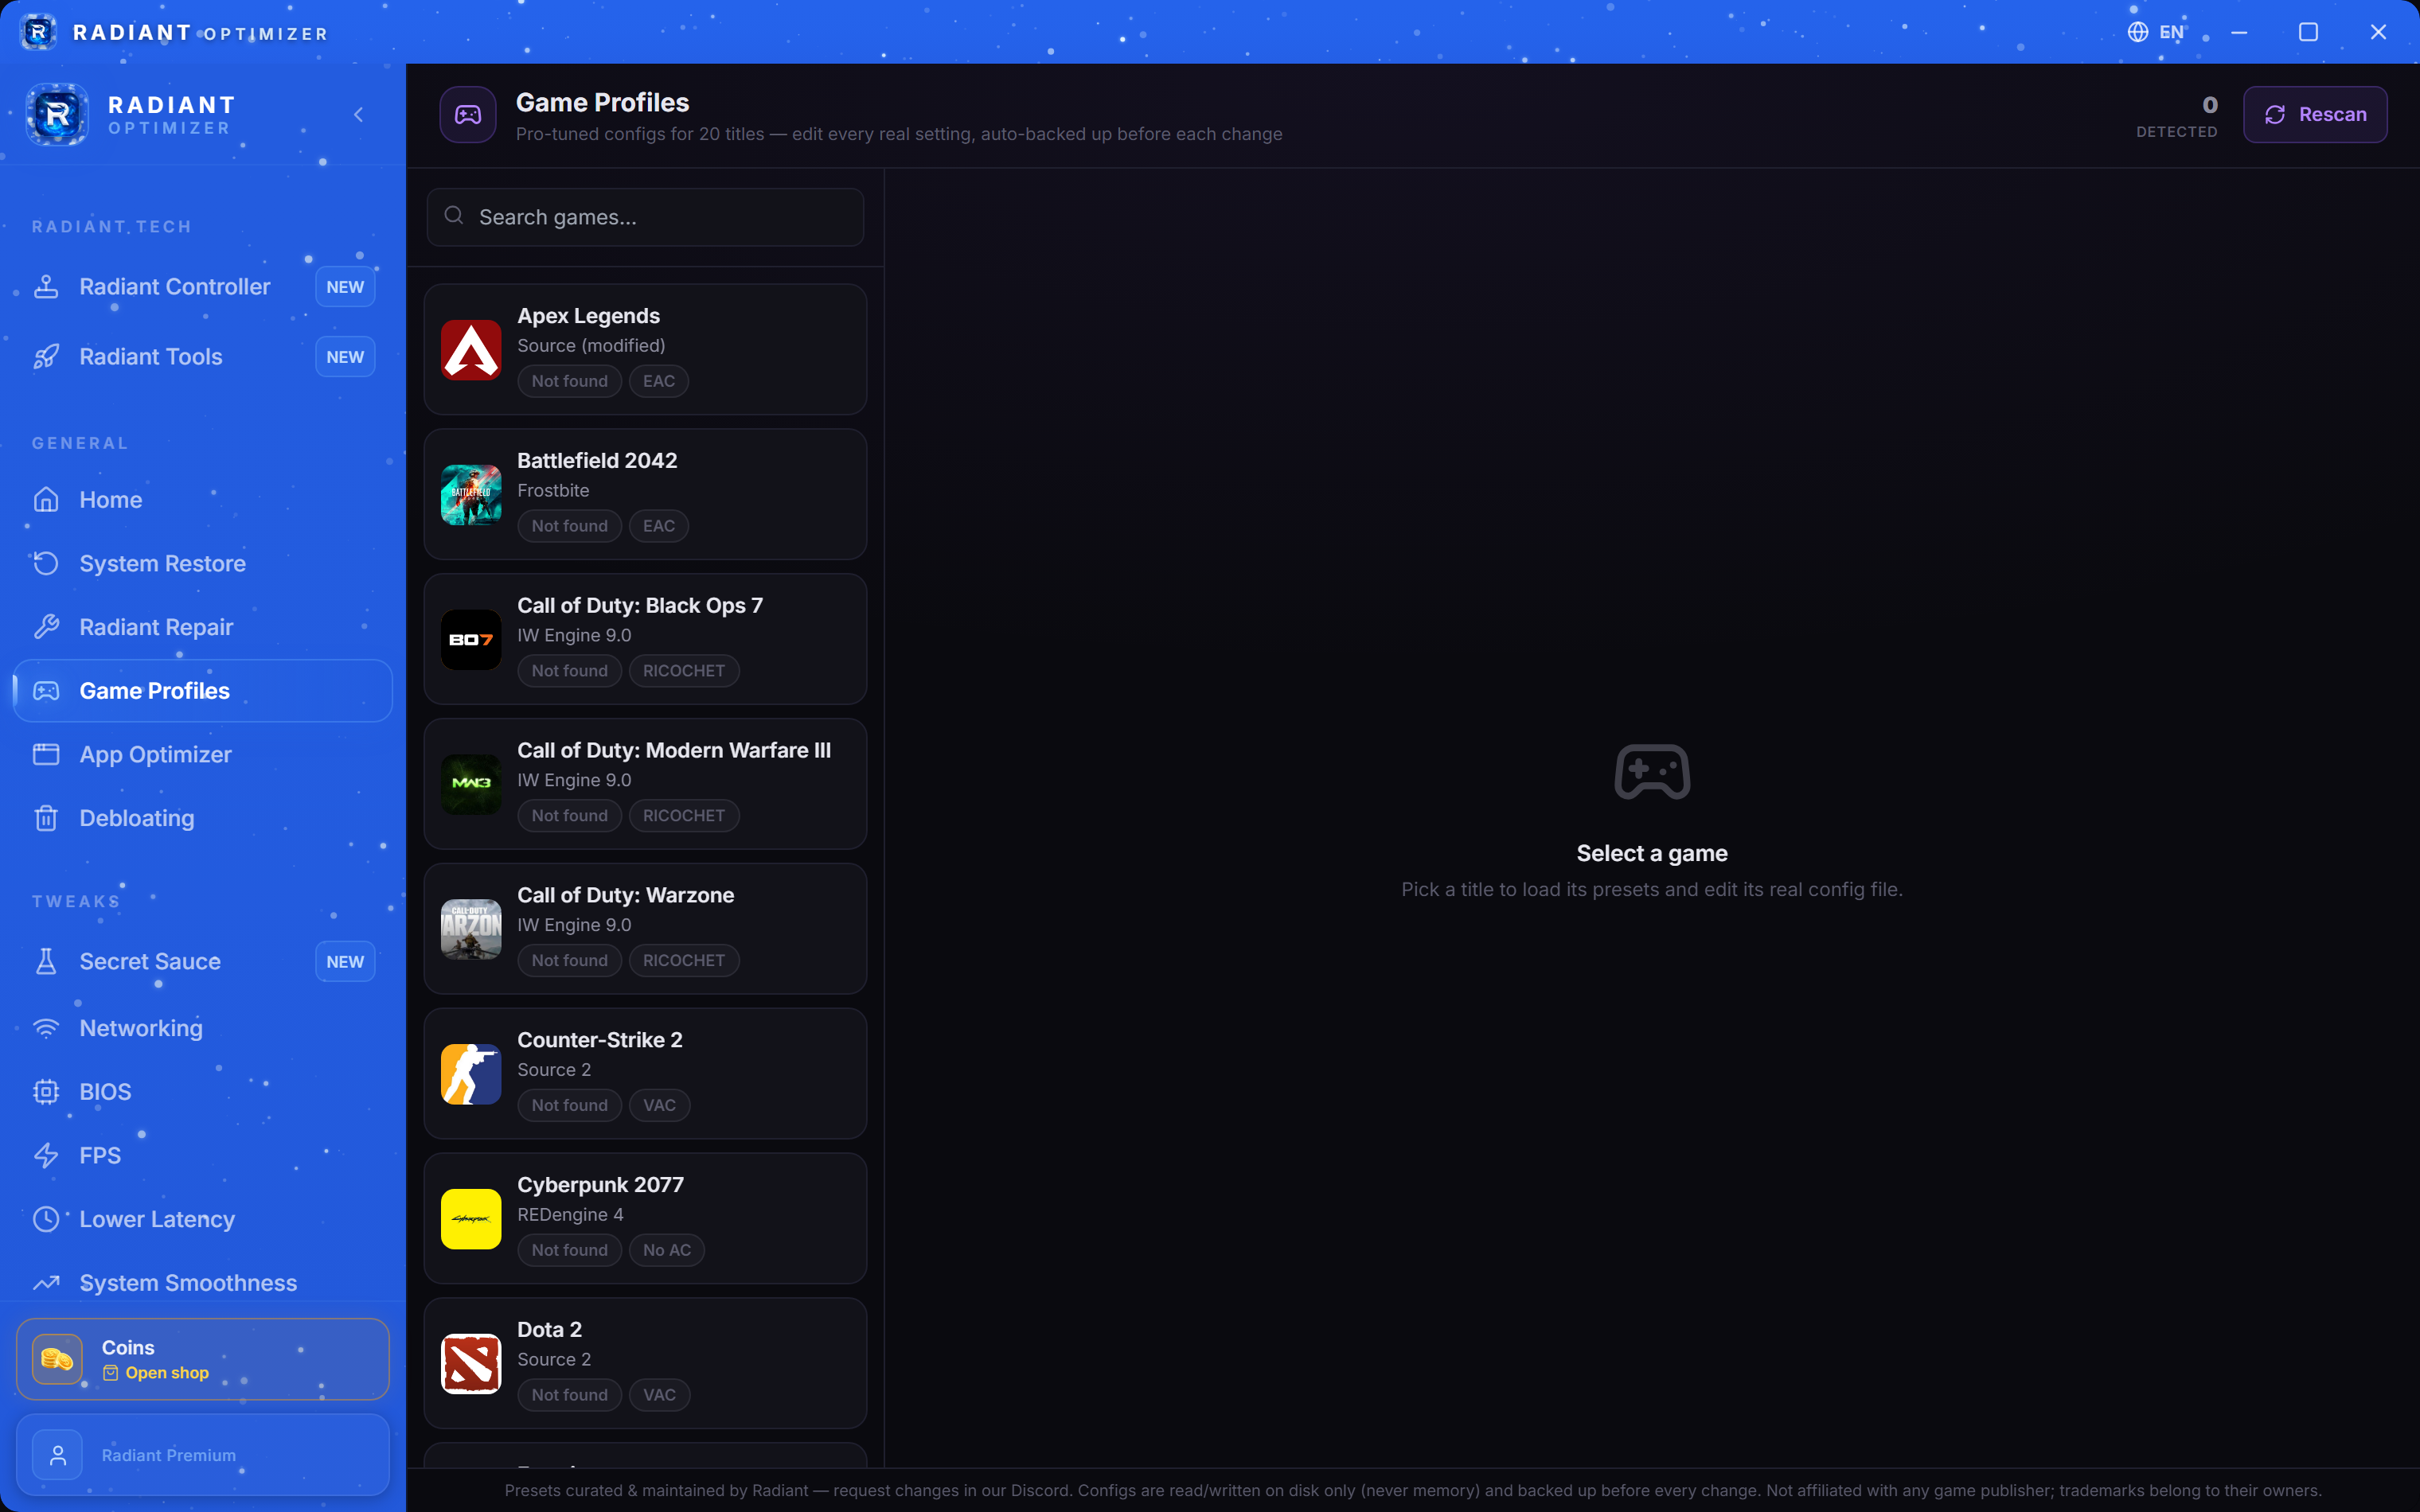The image size is (2420, 1512).
Task: Open the Cyberpunk 2077 yellow icon
Action: [x=471, y=1219]
